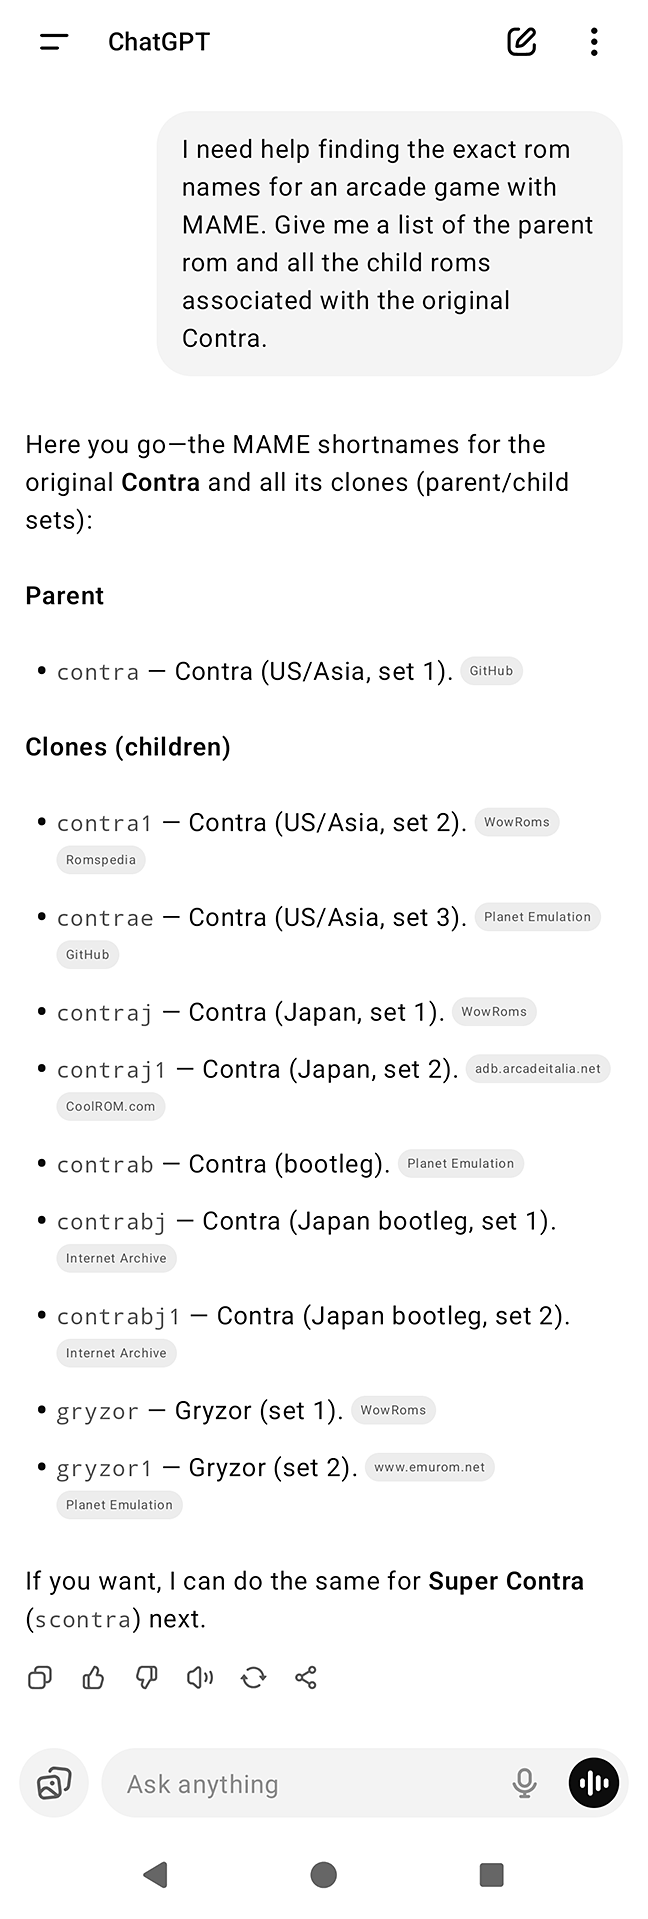
Task: Give the response a thumbs up
Action: pos(93,1677)
